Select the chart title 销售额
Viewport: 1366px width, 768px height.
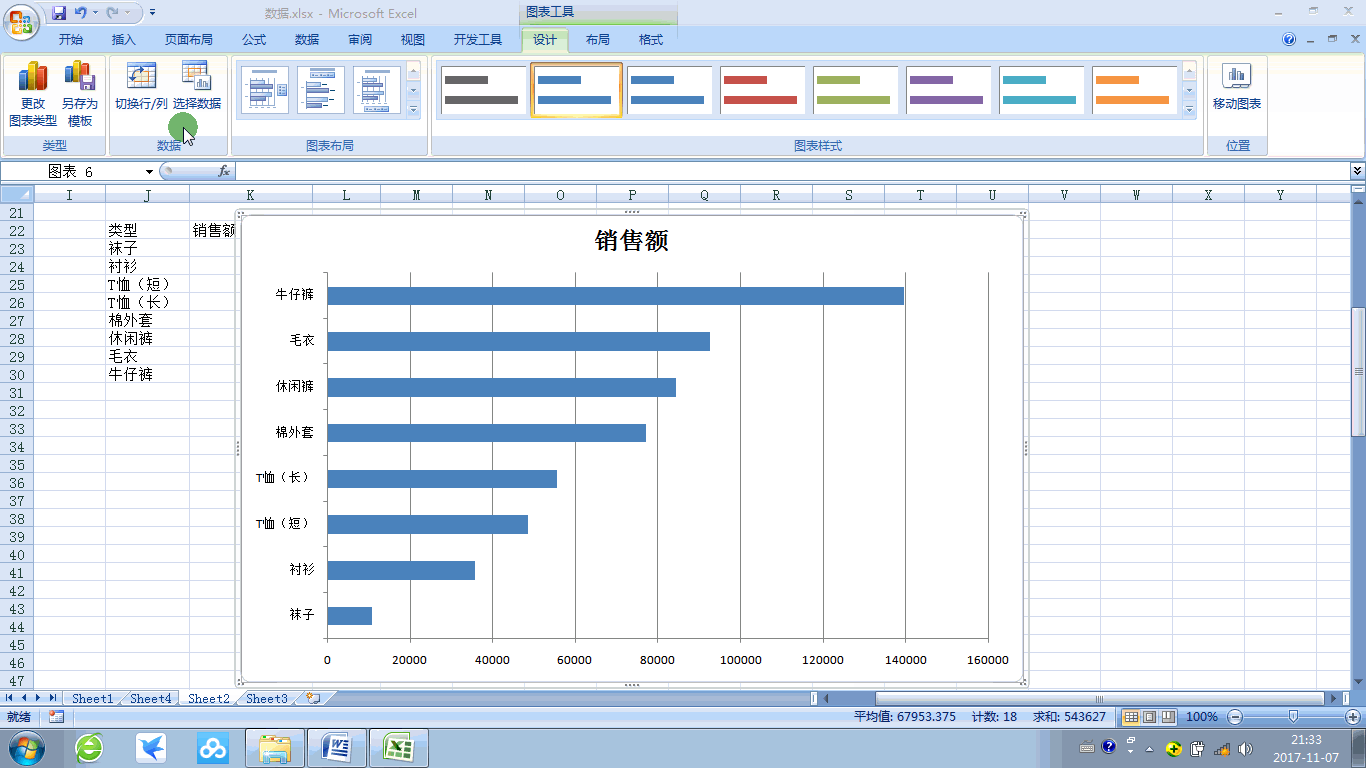(632, 241)
